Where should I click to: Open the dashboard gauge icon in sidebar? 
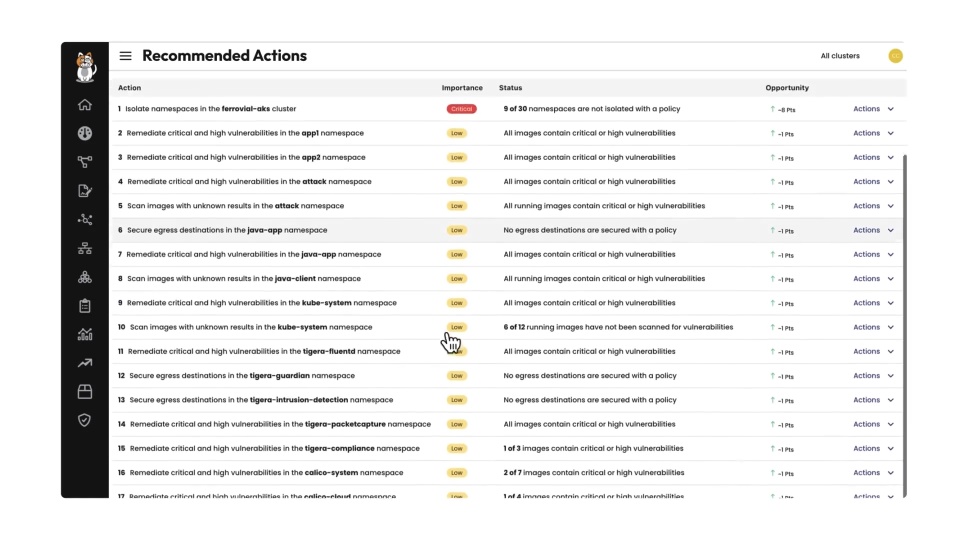[x=84, y=133]
